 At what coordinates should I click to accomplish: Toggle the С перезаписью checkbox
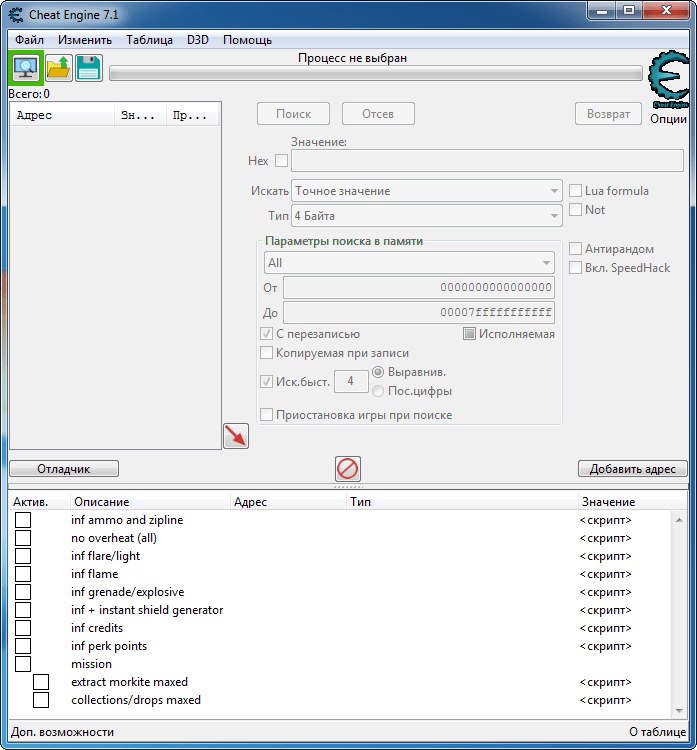(266, 334)
